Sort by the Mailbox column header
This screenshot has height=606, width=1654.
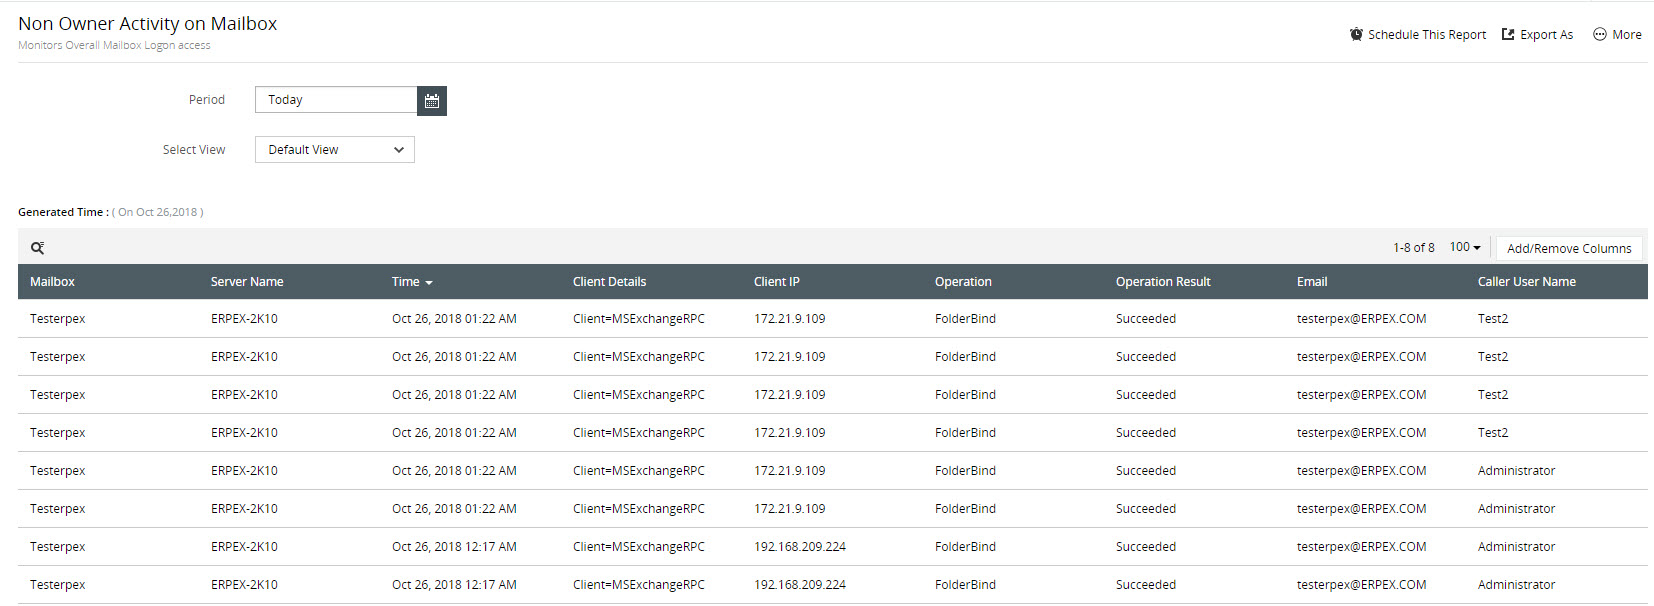[52, 282]
